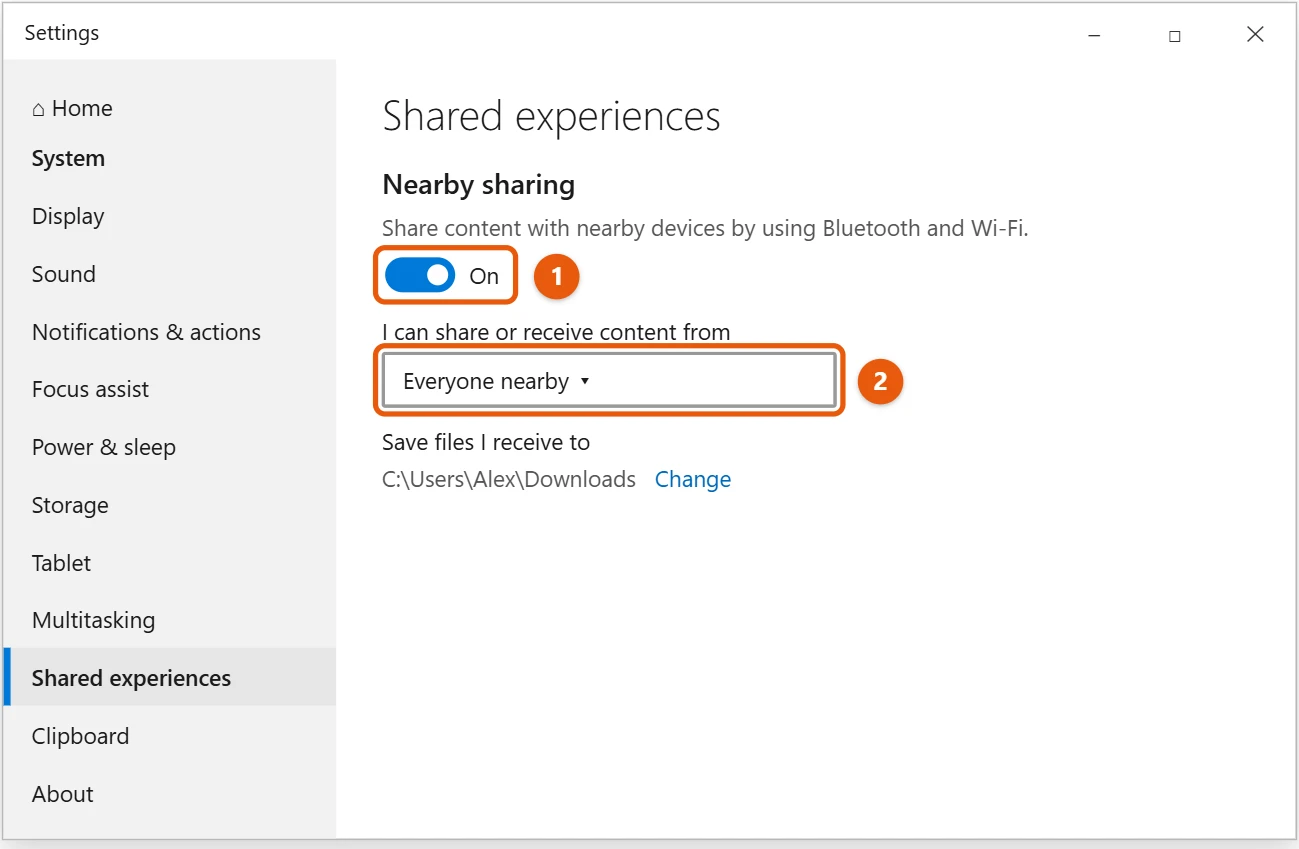Viewport: 1299px width, 849px height.
Task: Click the Shared experiences page title
Action: [552, 117]
